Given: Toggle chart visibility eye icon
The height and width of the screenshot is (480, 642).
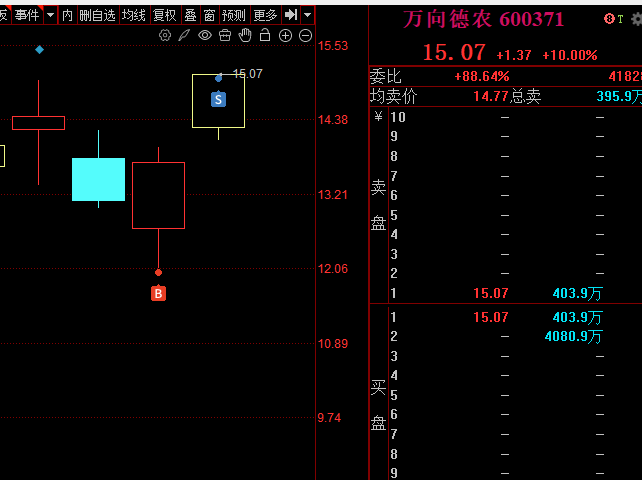Looking at the screenshot, I should click(x=205, y=35).
